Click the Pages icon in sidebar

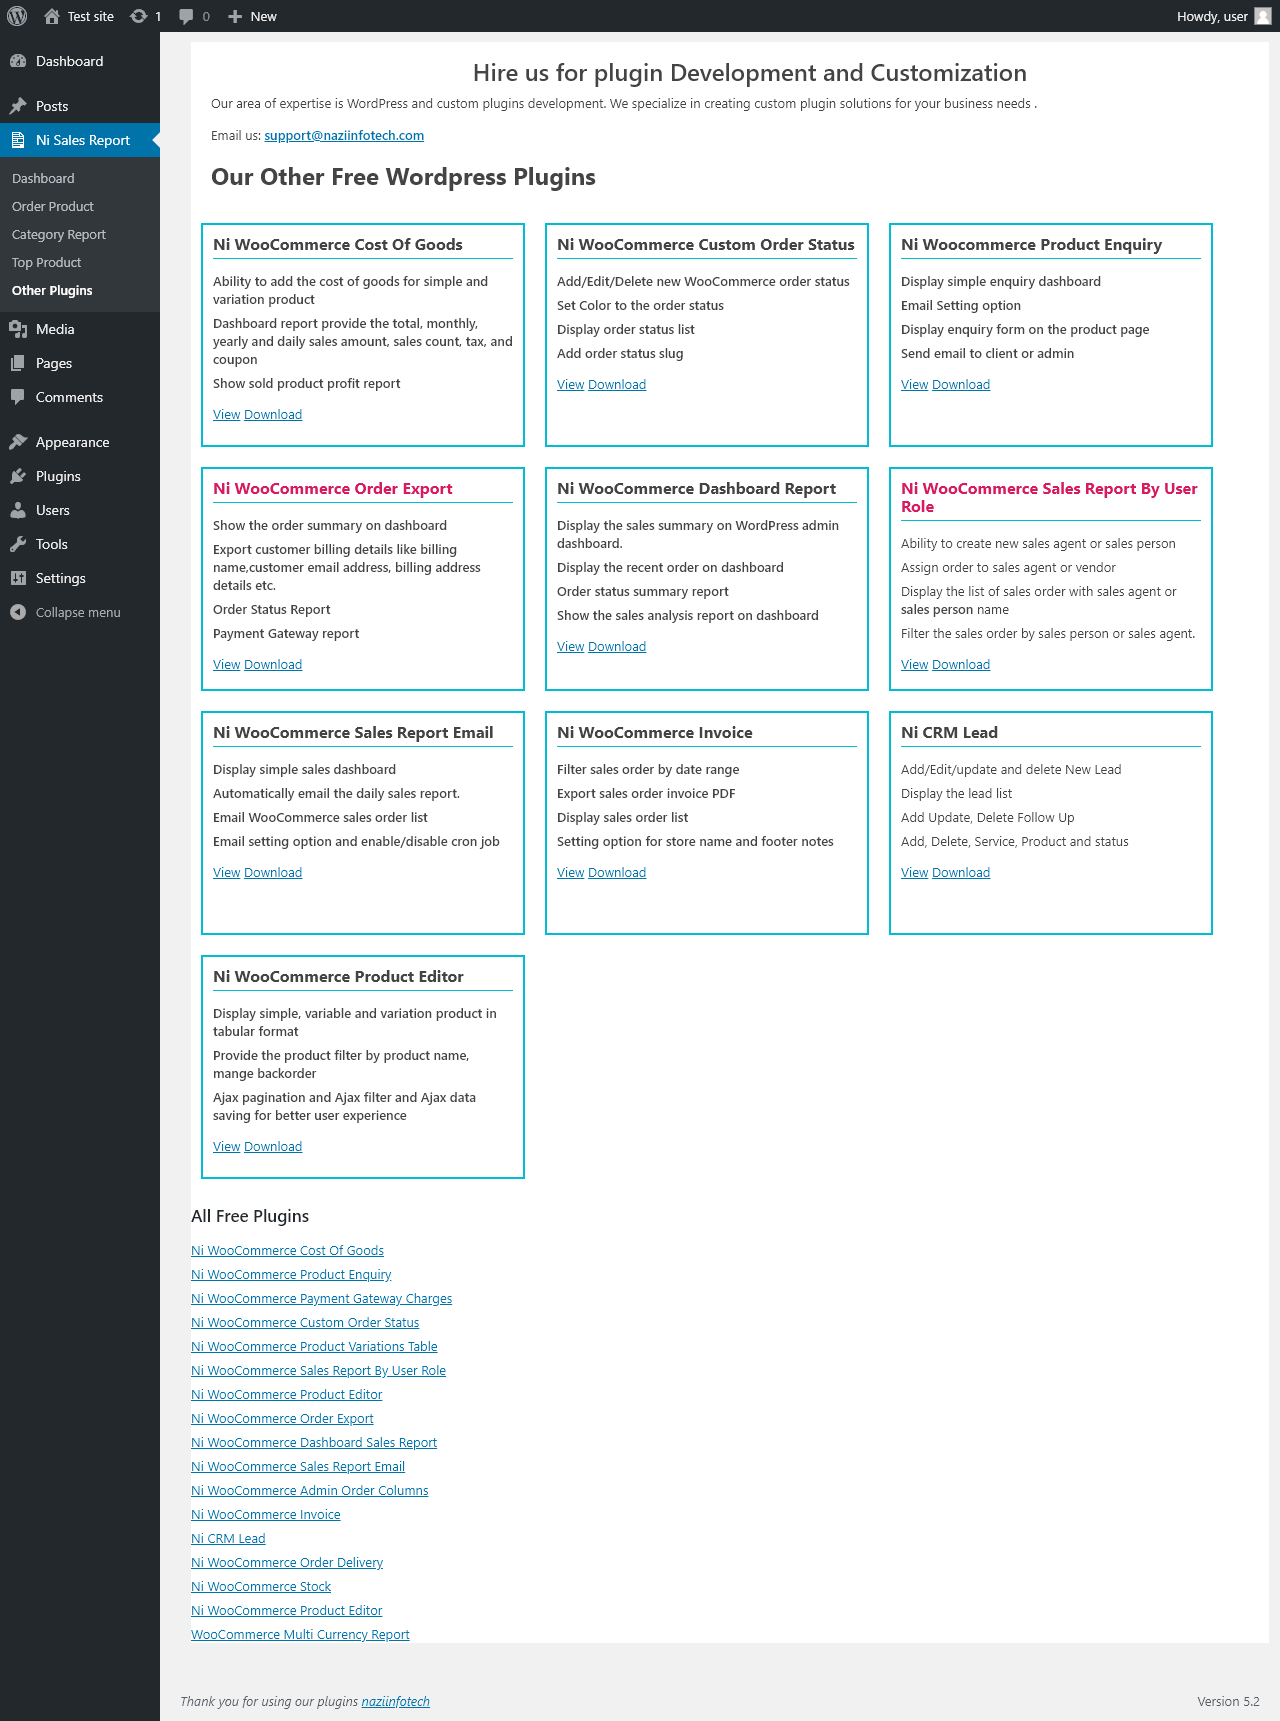pyautogui.click(x=18, y=363)
